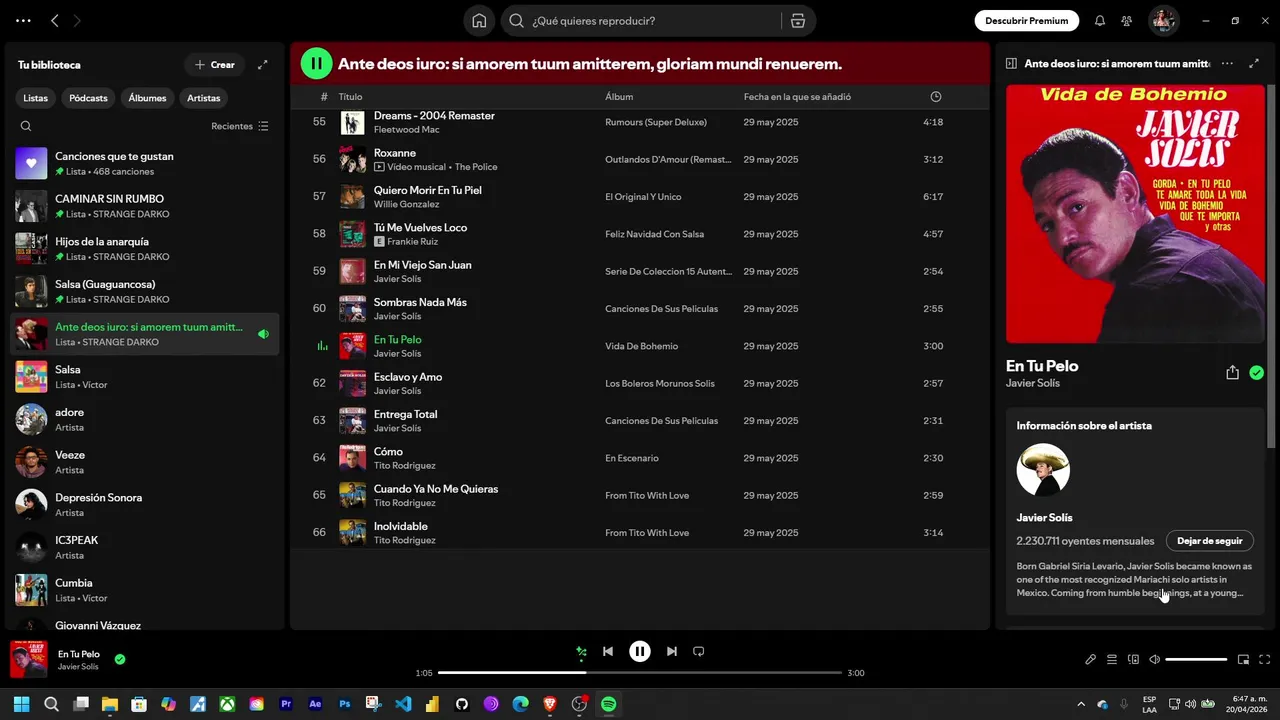This screenshot has height=720, width=1280.
Task: Open Windows Start menu
Action: pyautogui.click(x=22, y=704)
